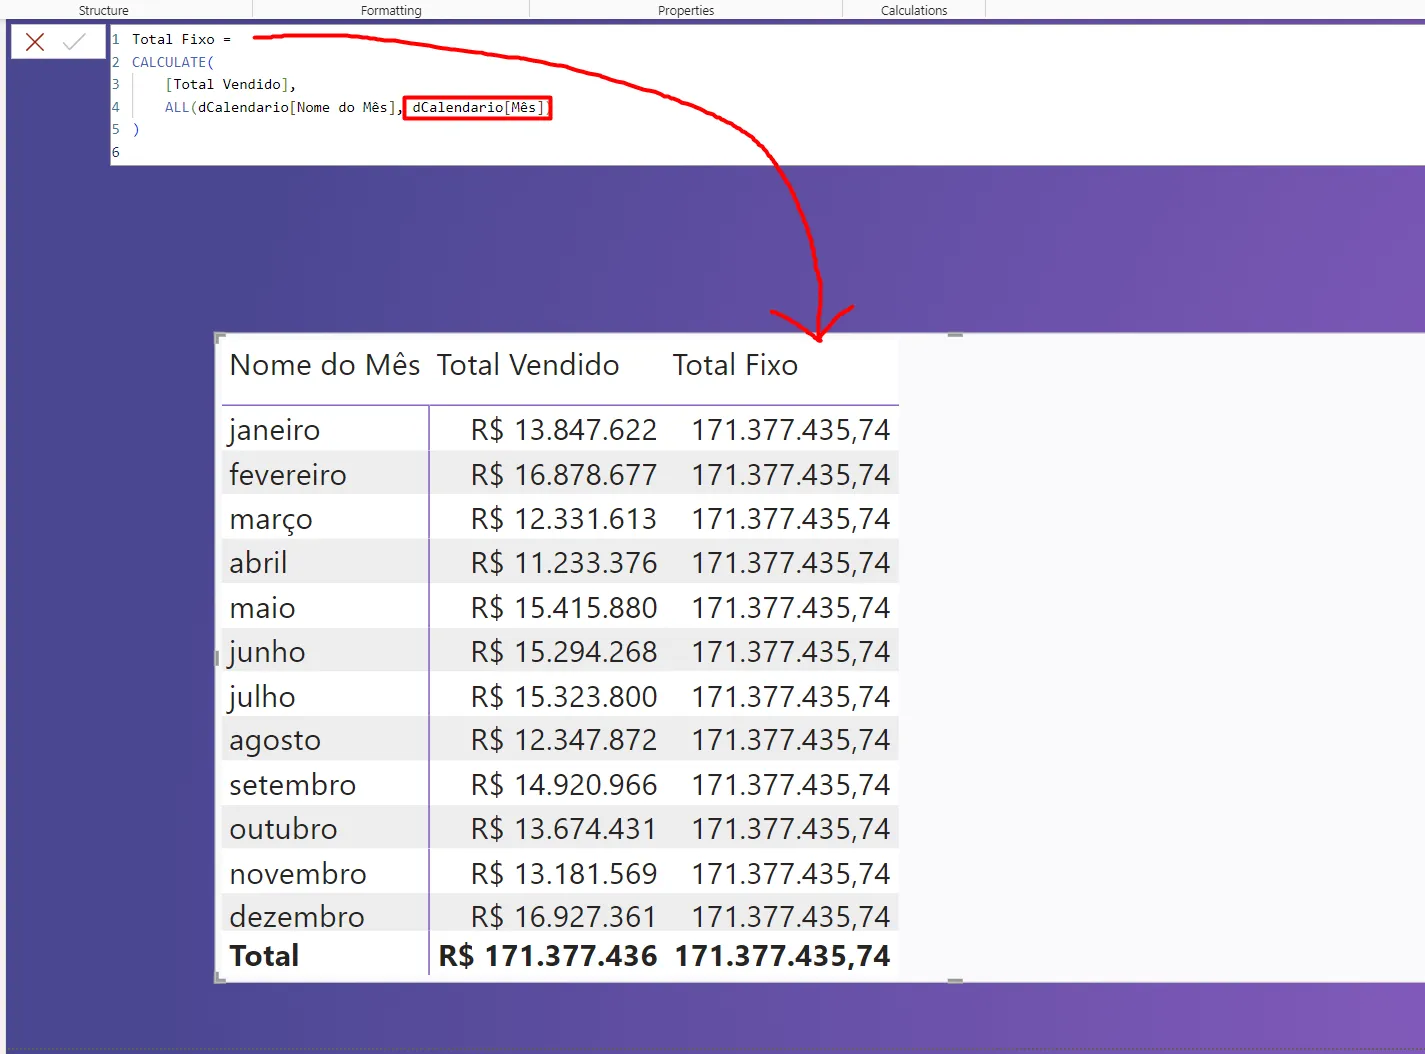This screenshot has width=1425, height=1054.
Task: Click [Total Vendido] in the formula editor
Action: tap(230, 85)
